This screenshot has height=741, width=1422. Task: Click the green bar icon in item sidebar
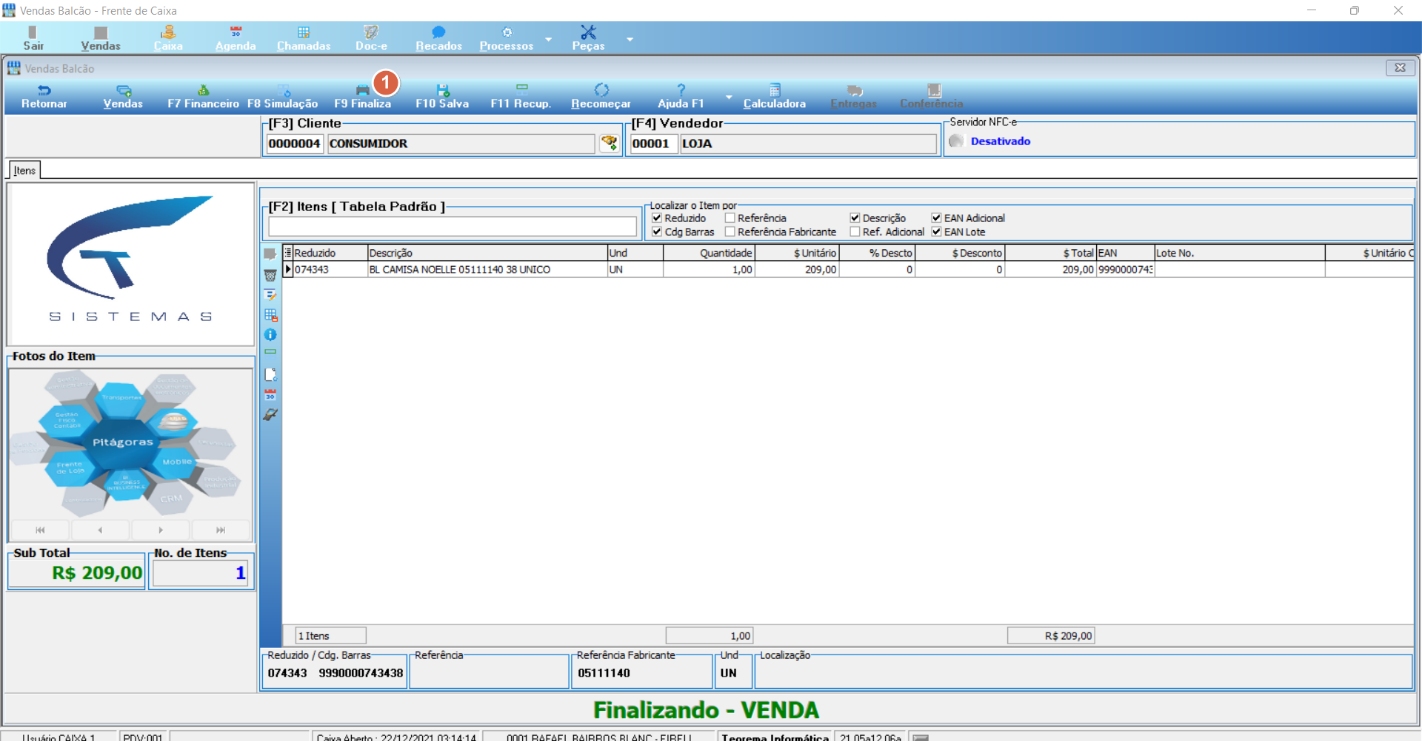coord(270,352)
